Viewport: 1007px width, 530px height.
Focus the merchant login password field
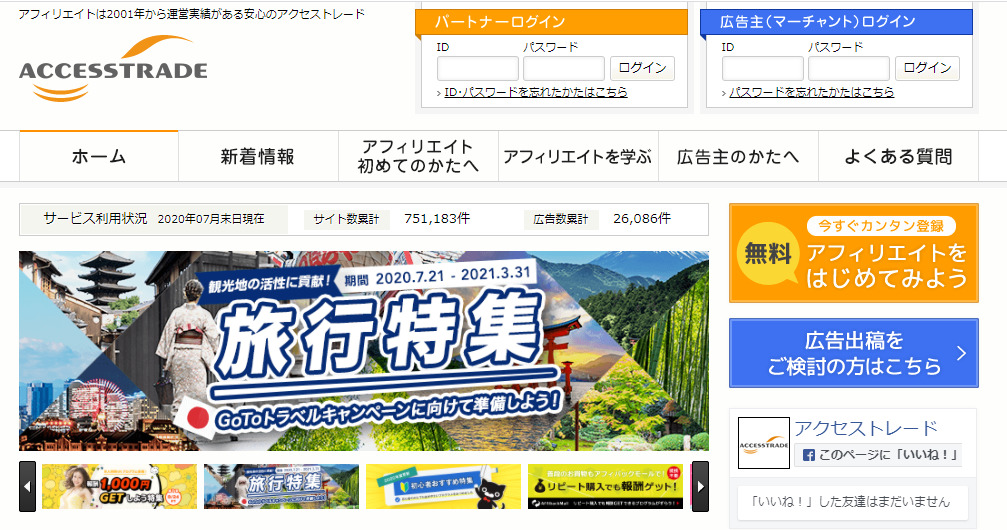(848, 68)
